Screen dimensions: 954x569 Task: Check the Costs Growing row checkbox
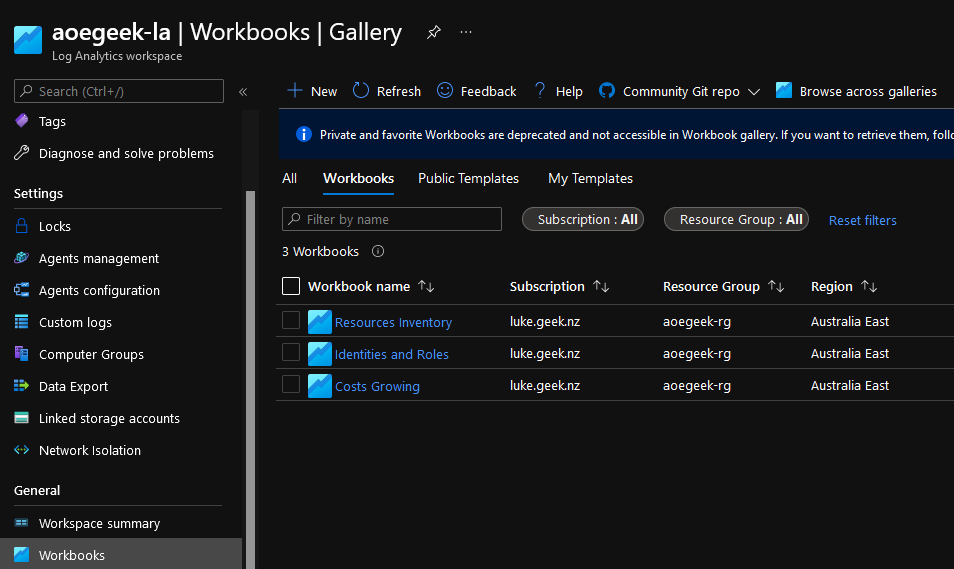click(x=291, y=385)
